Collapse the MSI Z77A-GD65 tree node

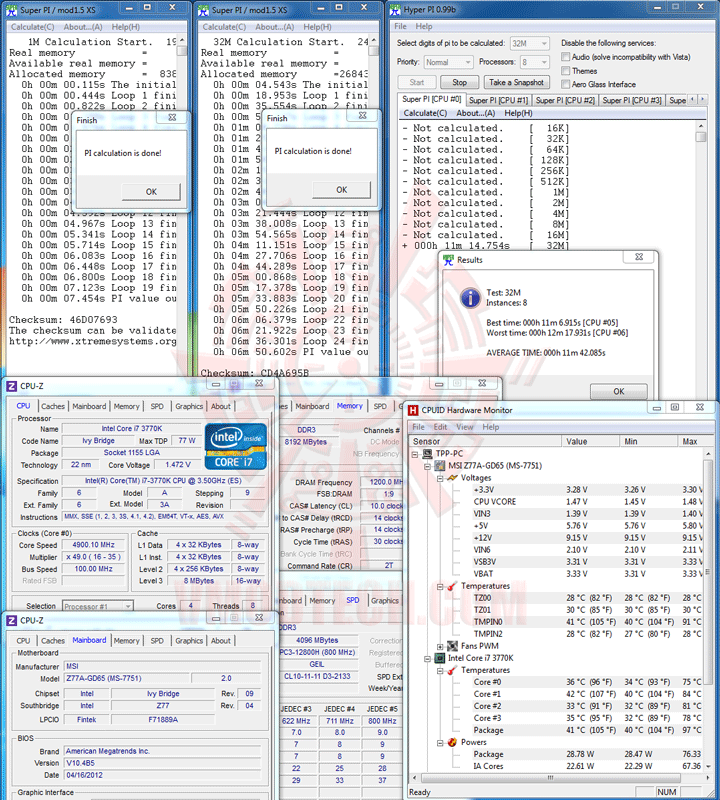[x=428, y=466]
